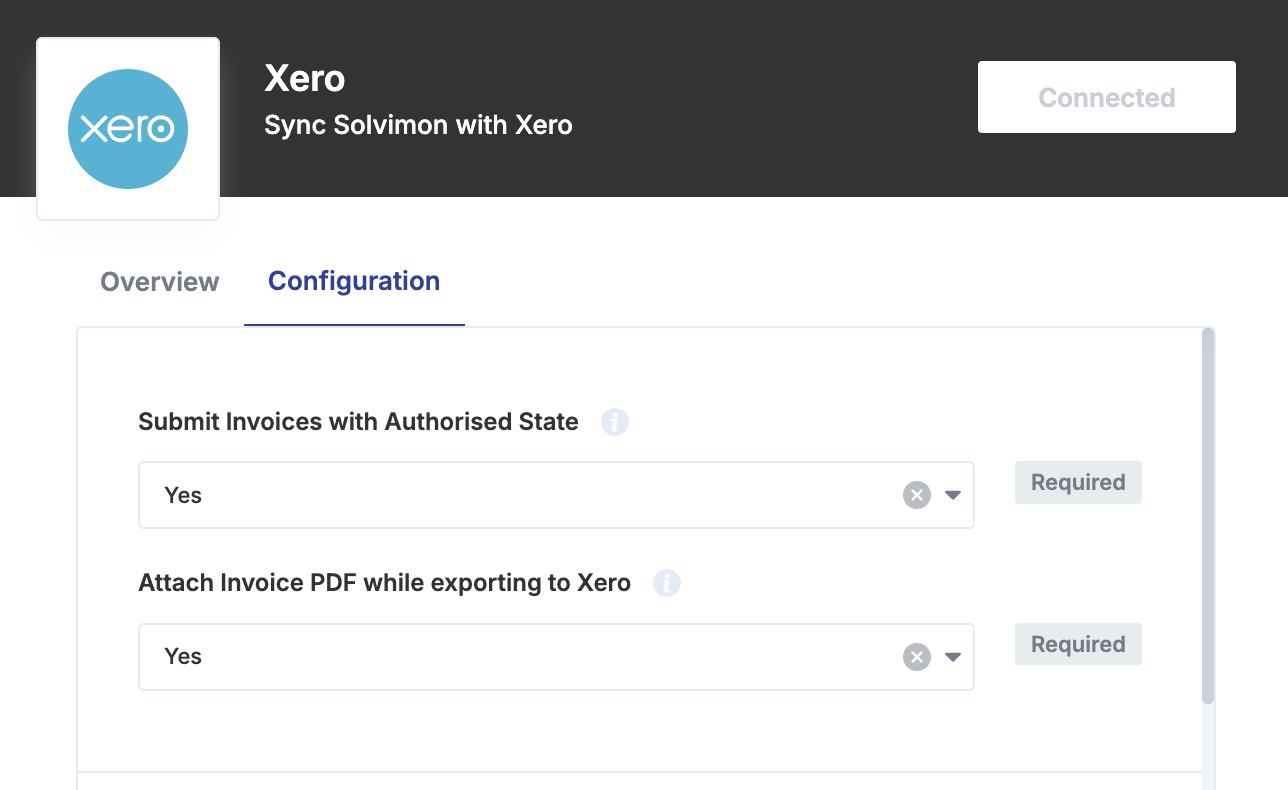Viewport: 1288px width, 790px height.
Task: Clear the Attach Invoice PDF selection
Action: (x=917, y=657)
